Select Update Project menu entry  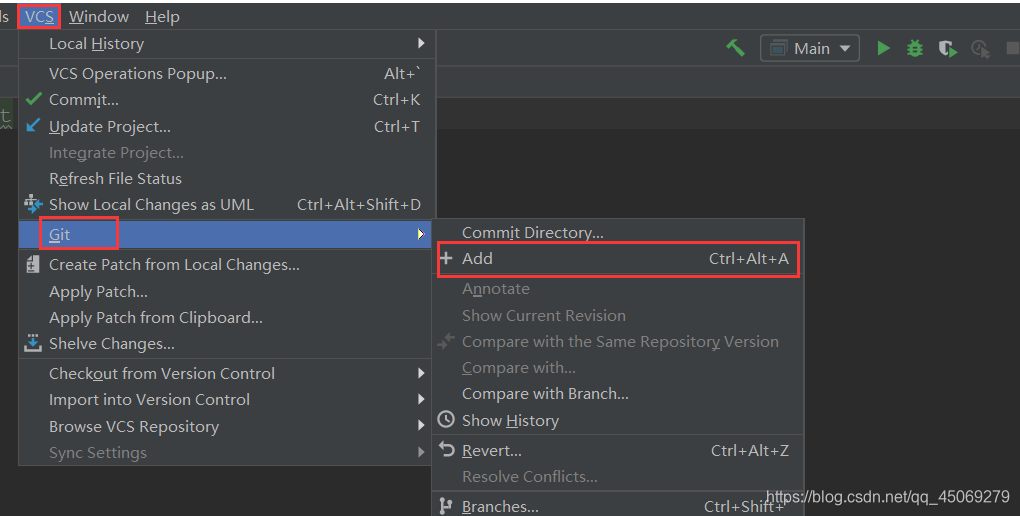[x=227, y=126]
